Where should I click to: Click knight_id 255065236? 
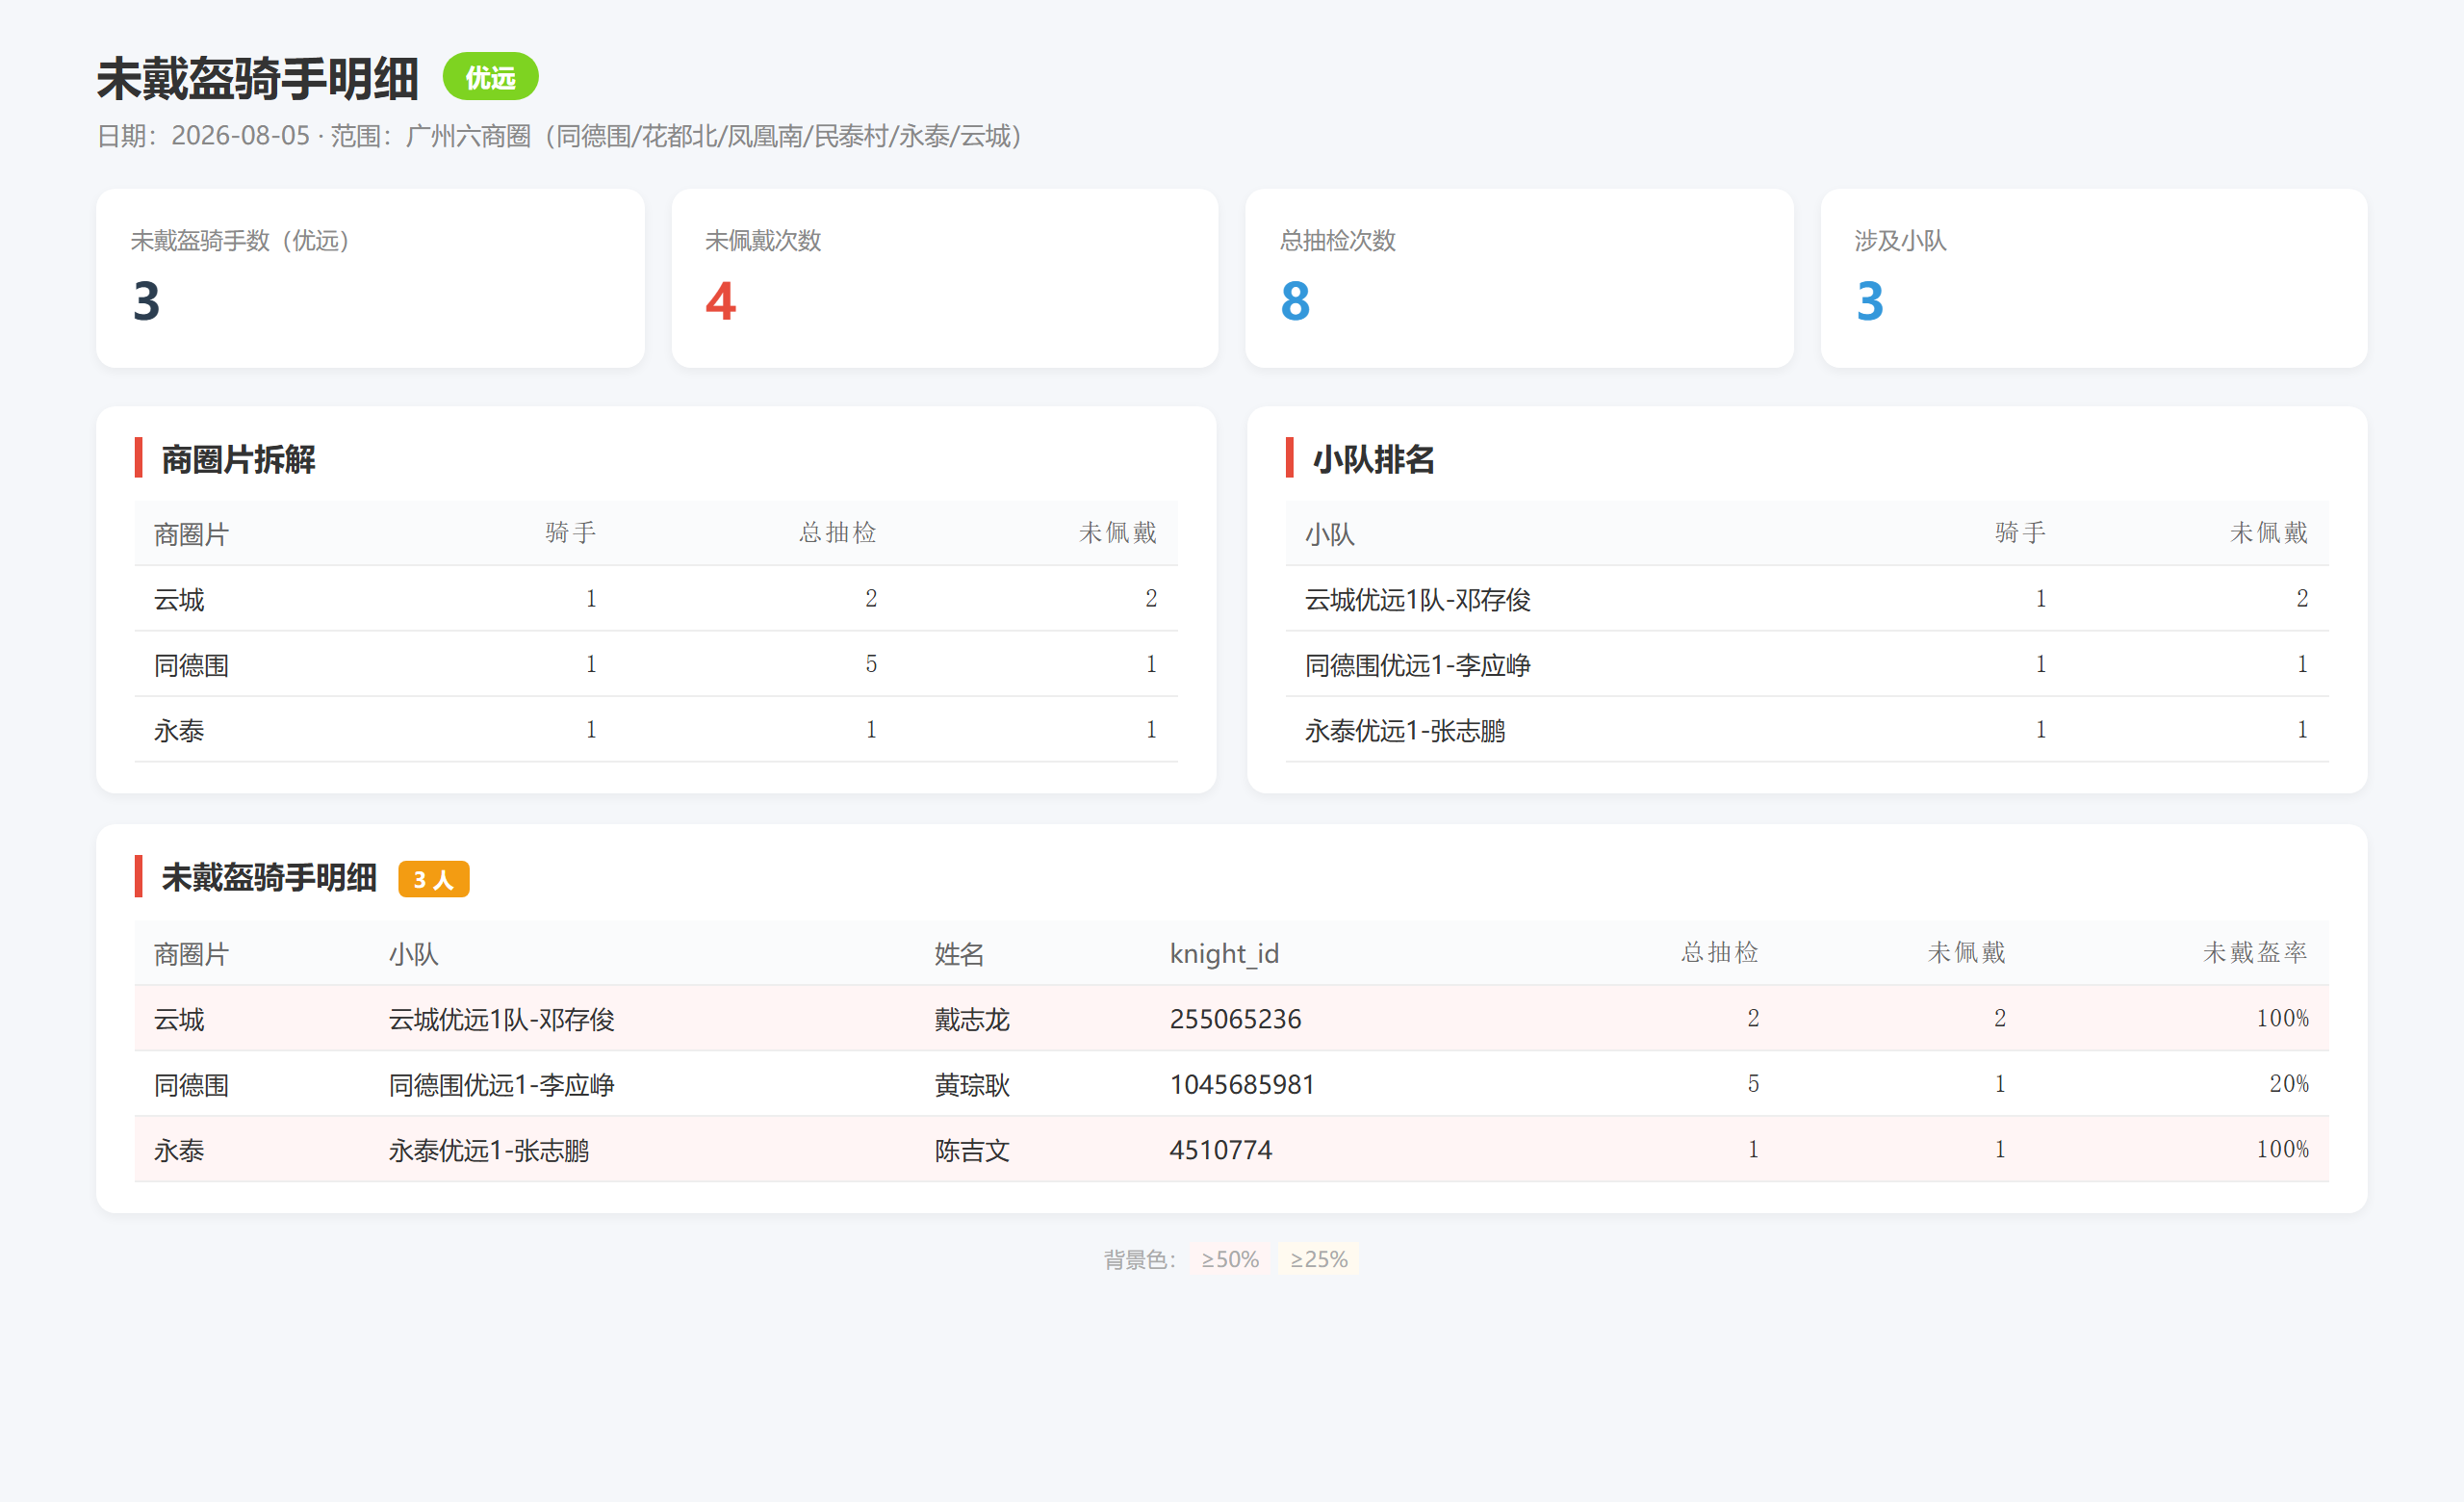click(1235, 1019)
